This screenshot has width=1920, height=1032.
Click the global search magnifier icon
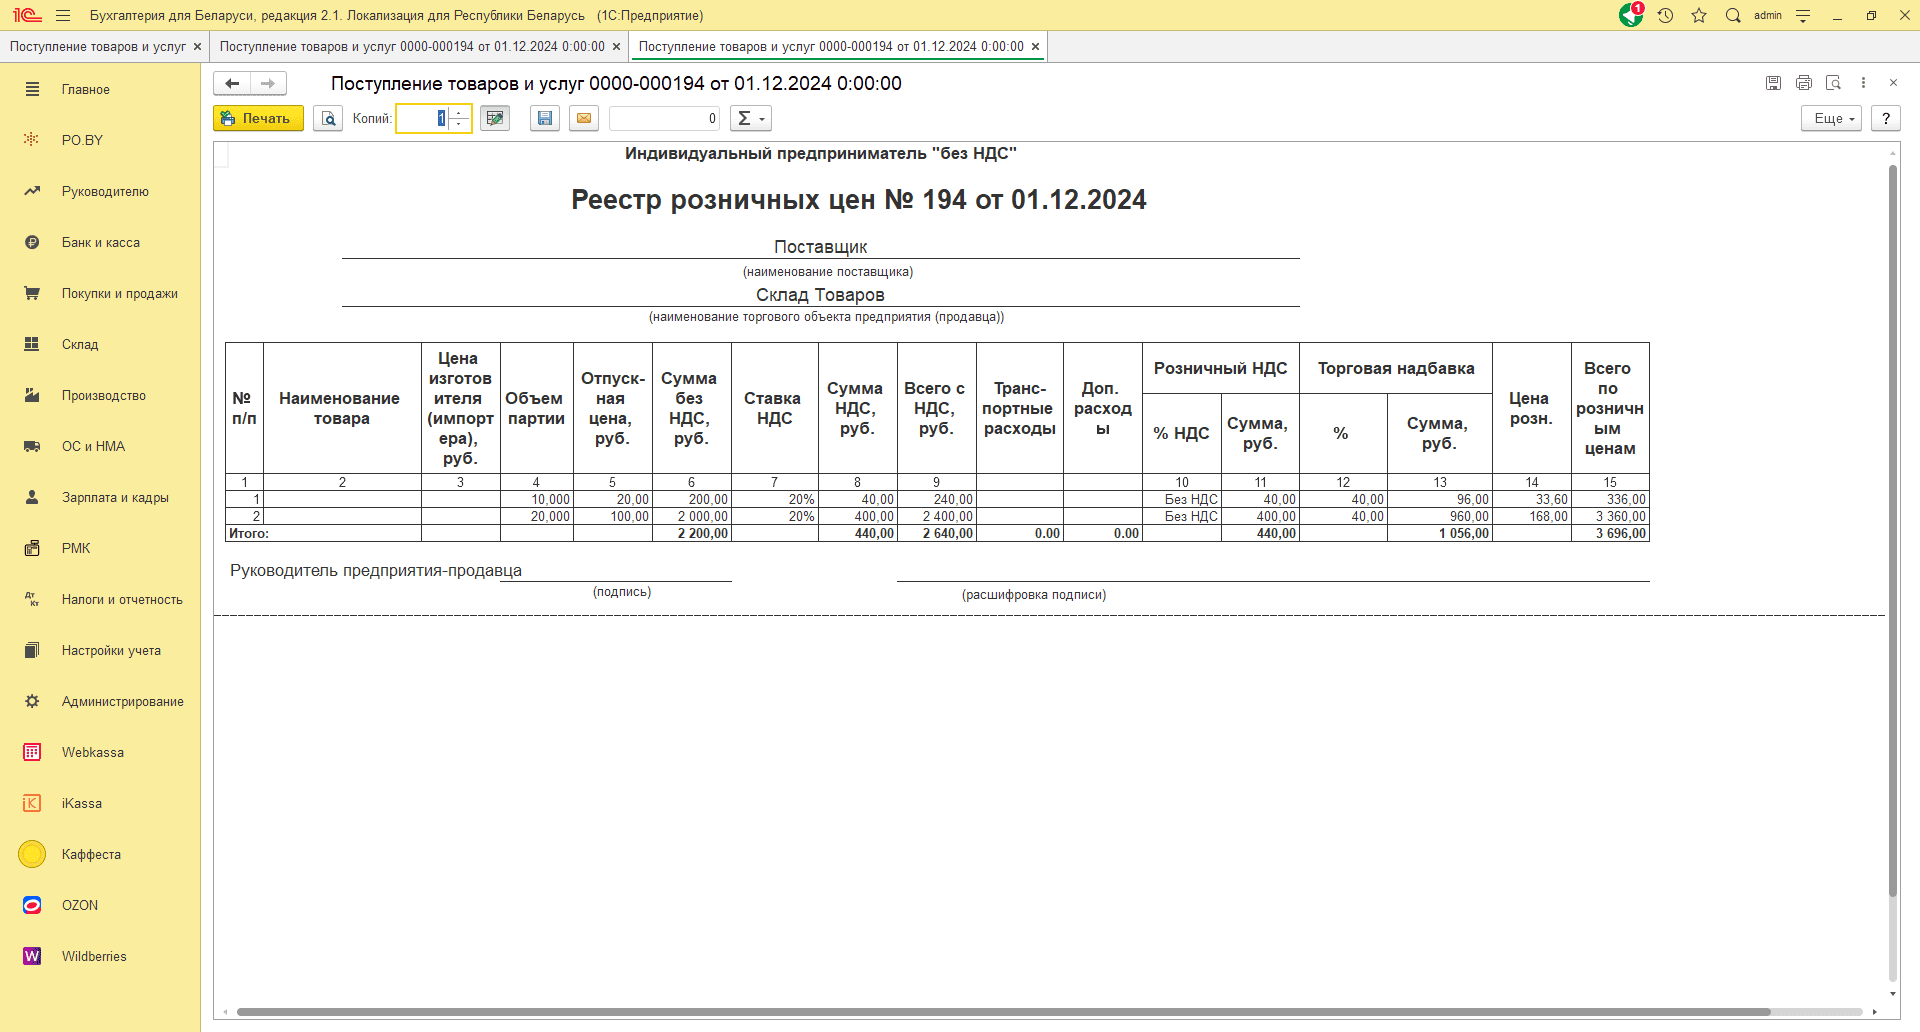click(x=1733, y=15)
